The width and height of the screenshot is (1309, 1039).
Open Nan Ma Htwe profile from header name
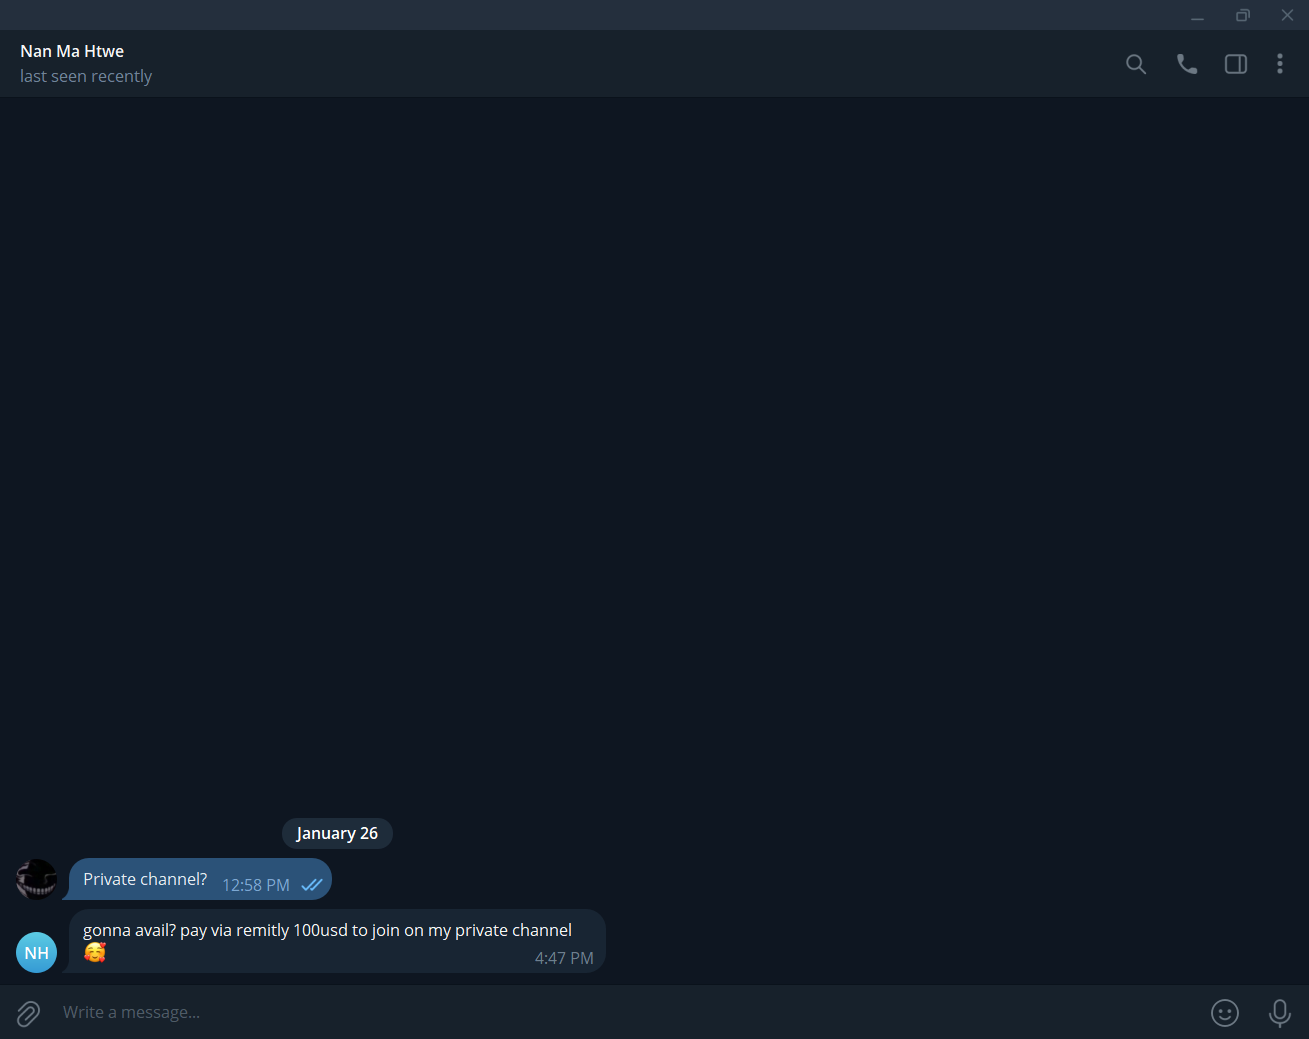tap(72, 51)
